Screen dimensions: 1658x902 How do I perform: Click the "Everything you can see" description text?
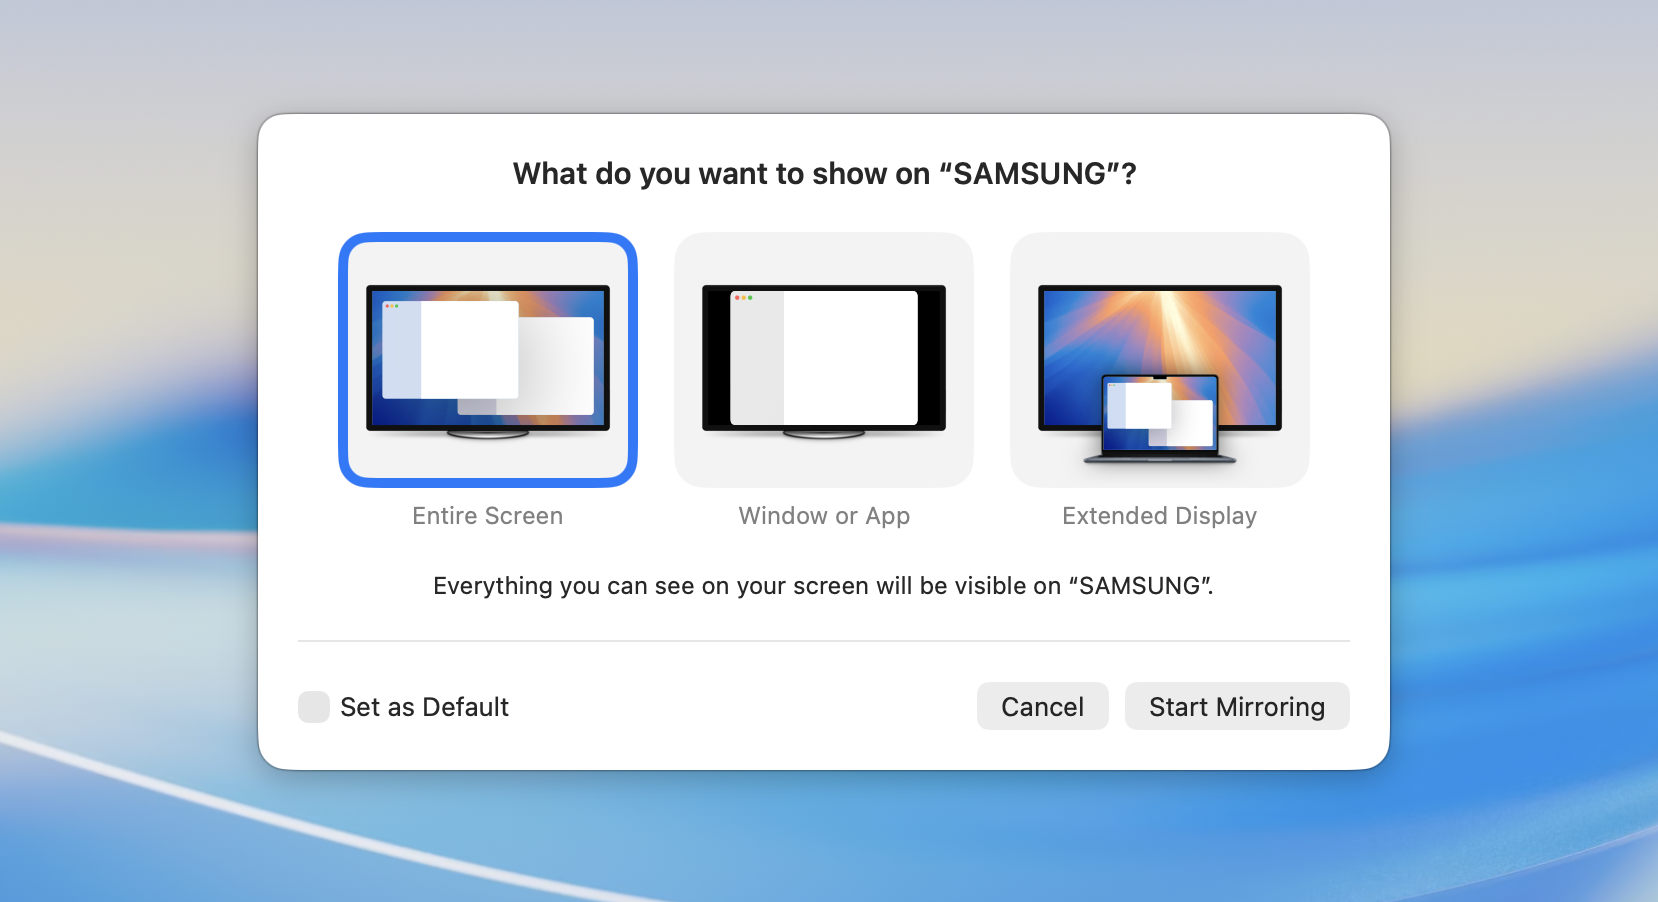point(823,586)
